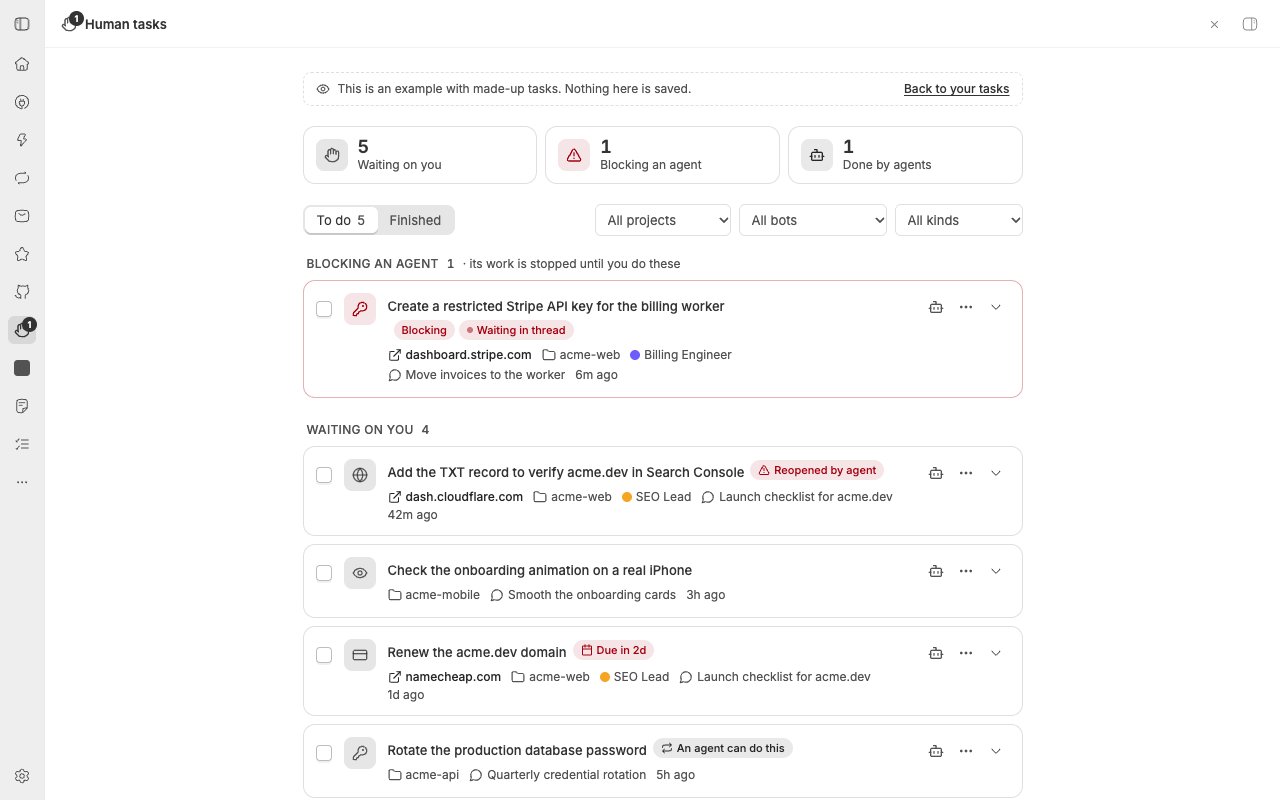Open the note document sidebar icon
Screen dimensions: 1280x800
click(x=22, y=406)
